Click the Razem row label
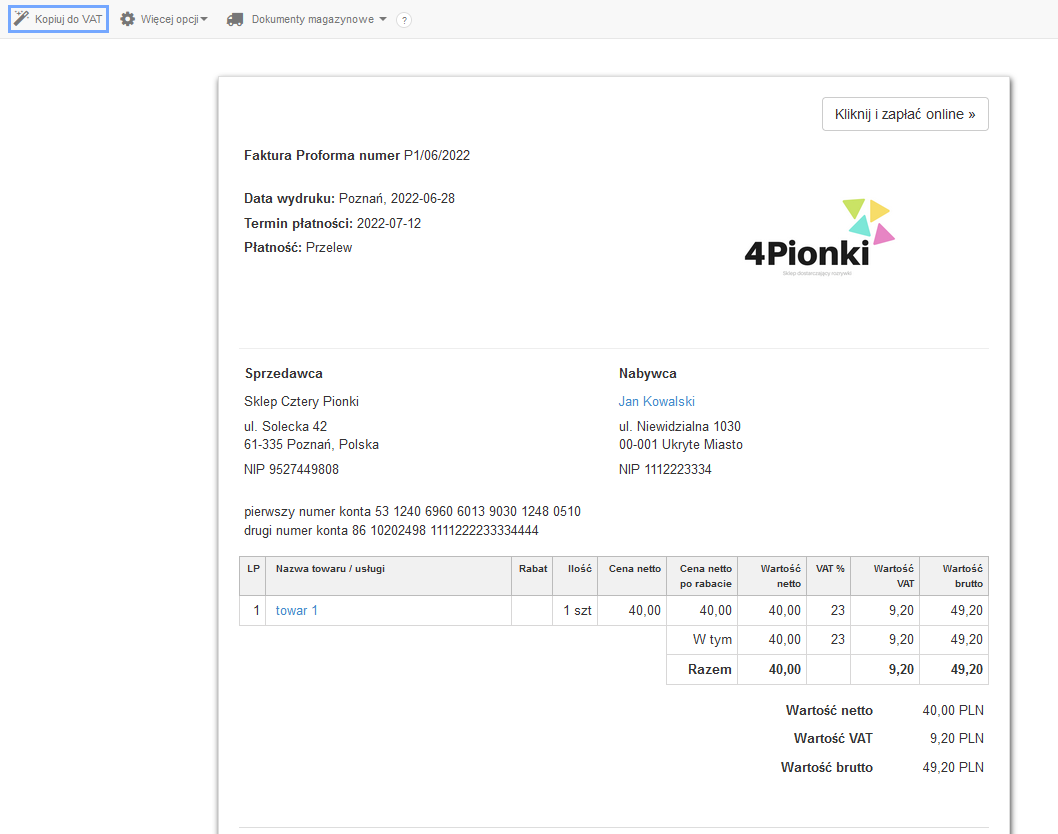The width and height of the screenshot is (1058, 834). click(x=710, y=669)
